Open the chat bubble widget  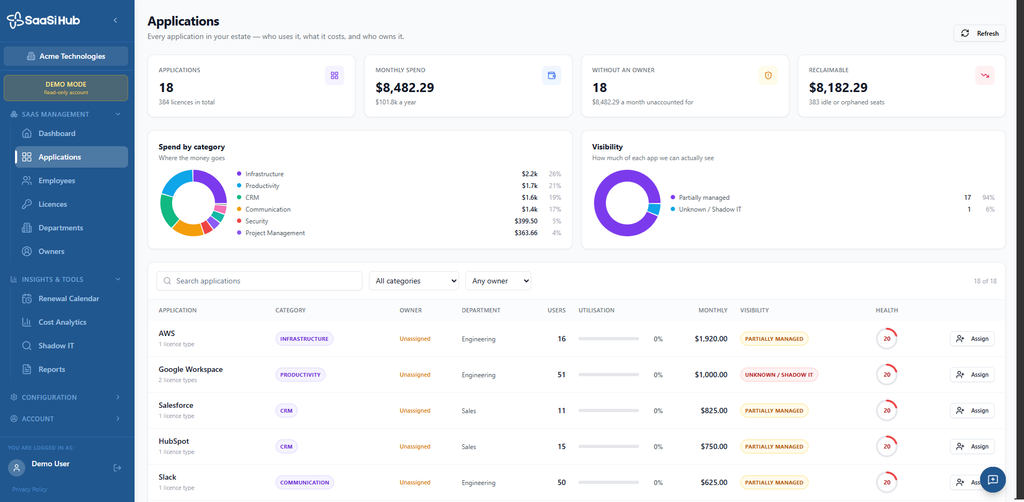(x=993, y=480)
